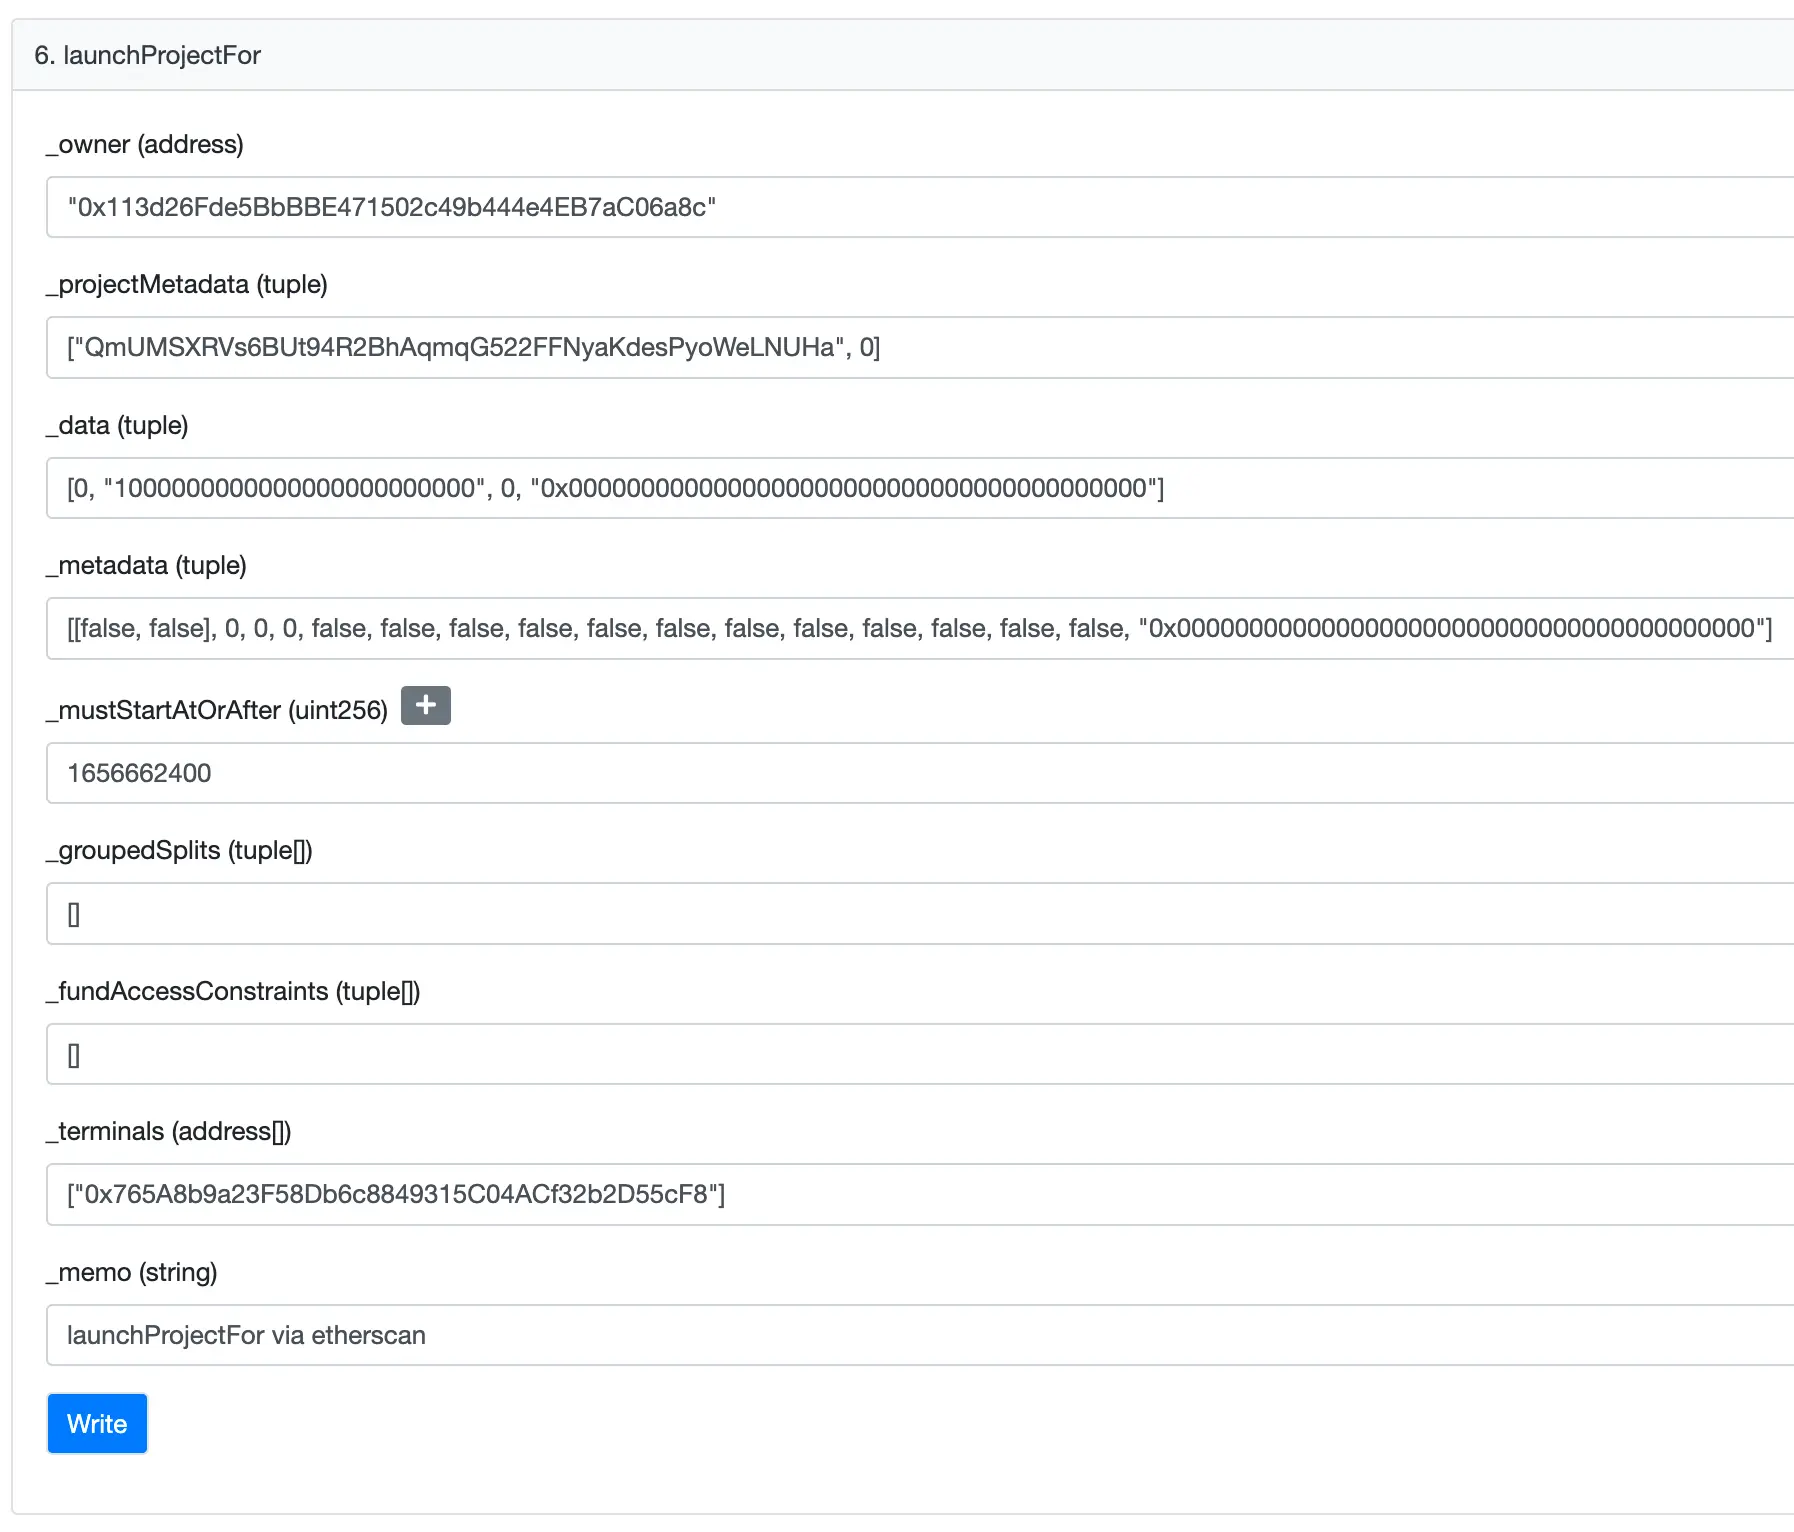Viewport: 1794px width, 1532px height.
Task: Click the "_projectMetadata (tuple)" label
Action: pos(186,284)
